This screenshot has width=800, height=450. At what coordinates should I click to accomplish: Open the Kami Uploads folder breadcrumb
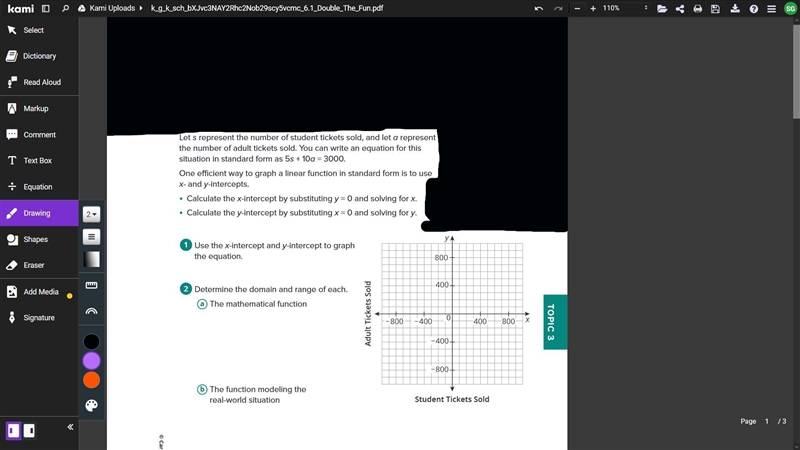pos(111,8)
